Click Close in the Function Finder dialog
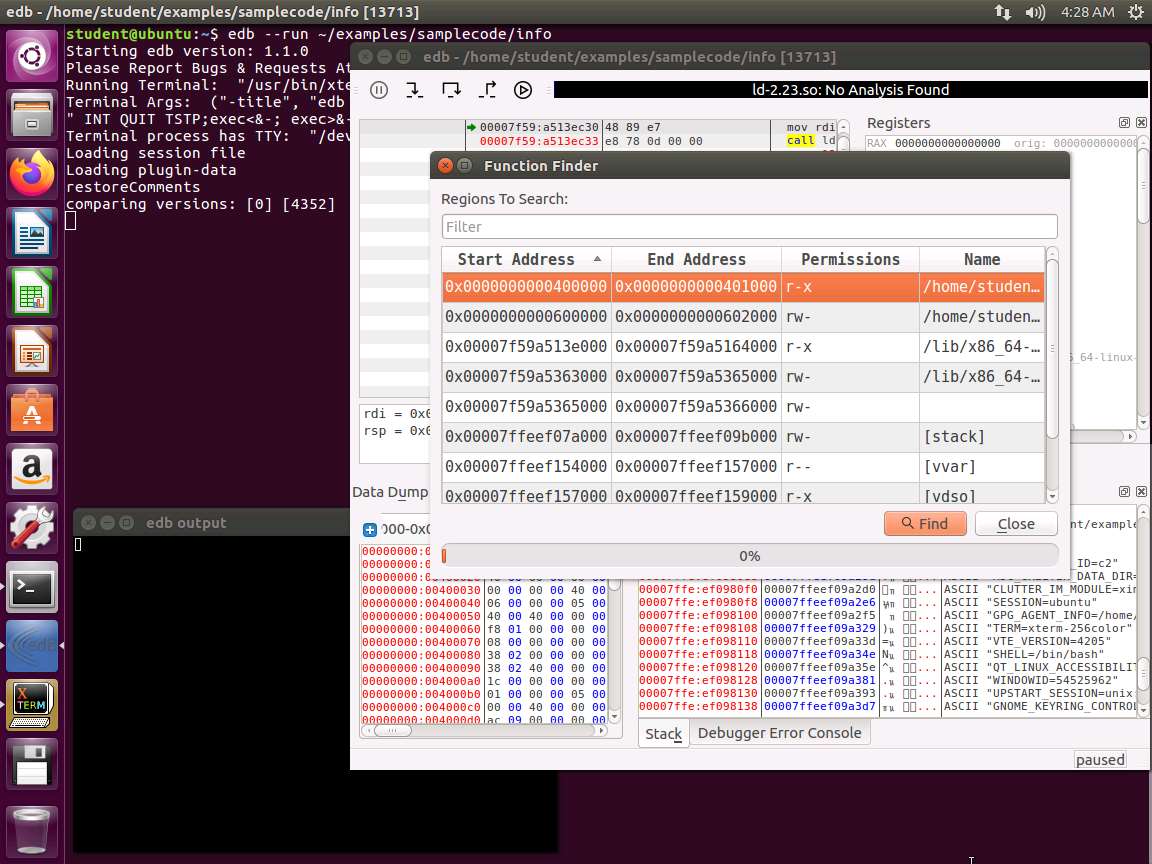Screen dimensions: 1152x864 1016,523
